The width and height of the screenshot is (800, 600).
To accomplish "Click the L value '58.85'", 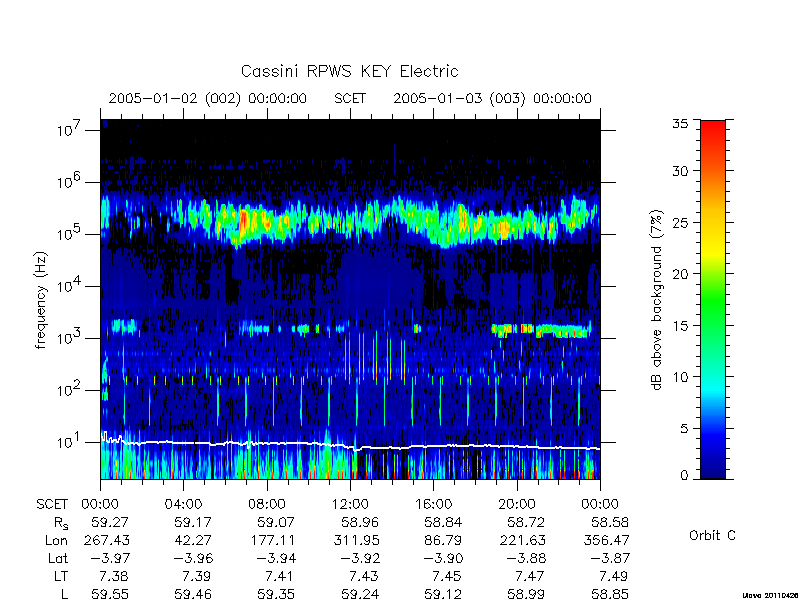I will click(610, 594).
